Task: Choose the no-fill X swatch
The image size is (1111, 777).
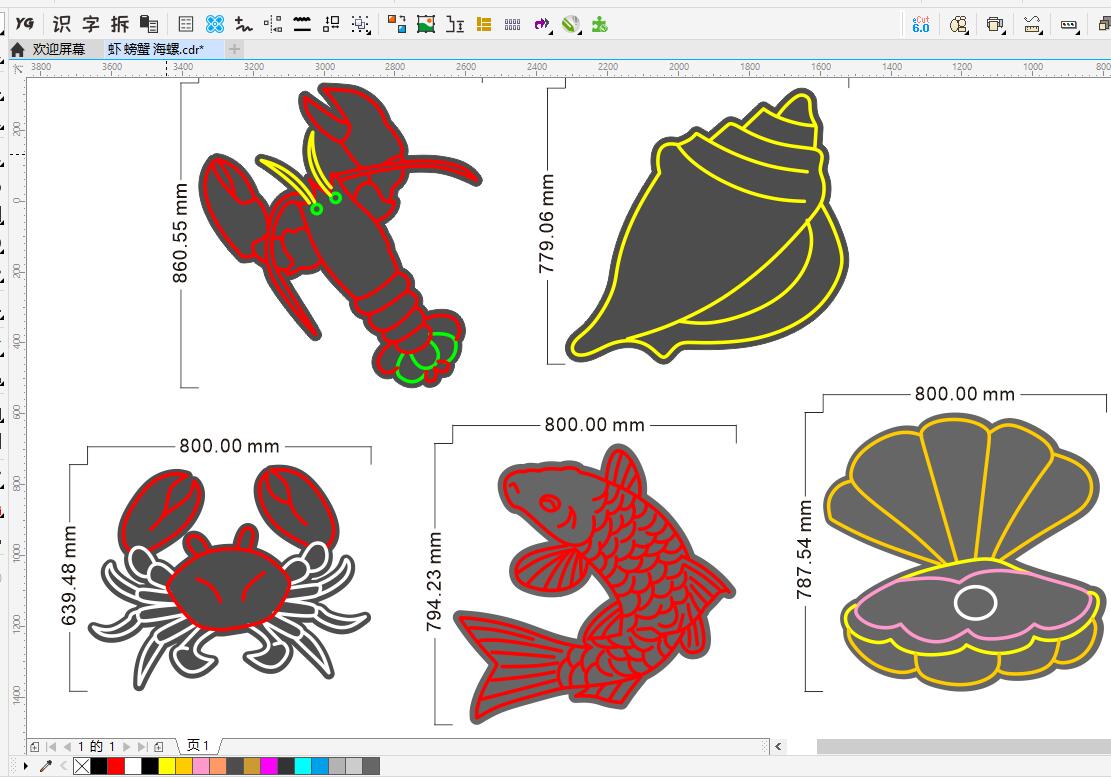Action: pos(82,766)
